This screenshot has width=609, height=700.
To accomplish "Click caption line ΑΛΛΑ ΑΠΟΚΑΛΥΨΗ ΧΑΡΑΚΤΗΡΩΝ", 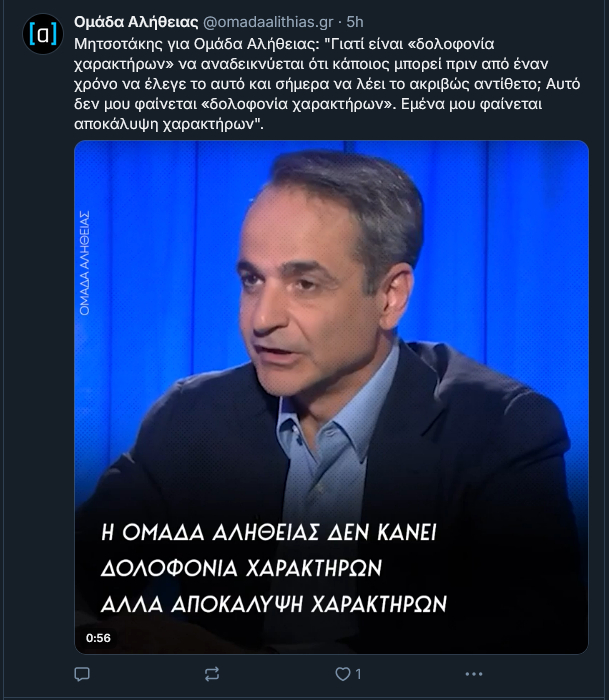I will pos(274,604).
